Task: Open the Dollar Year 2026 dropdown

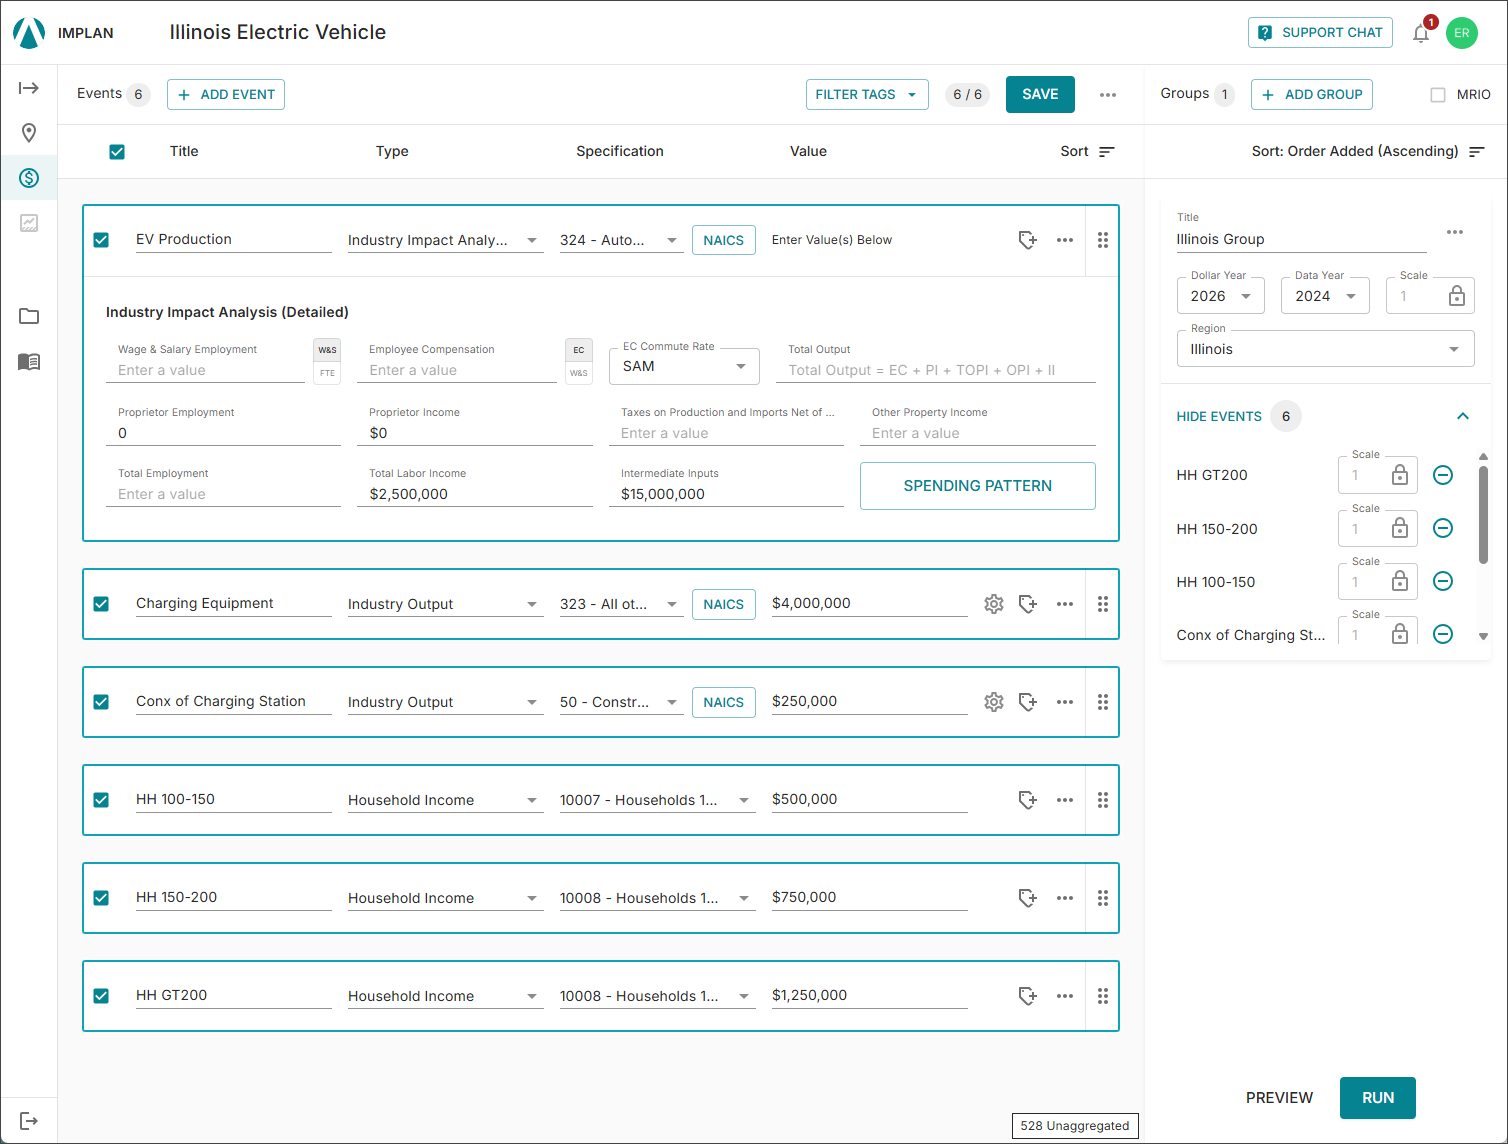Action: [1220, 296]
